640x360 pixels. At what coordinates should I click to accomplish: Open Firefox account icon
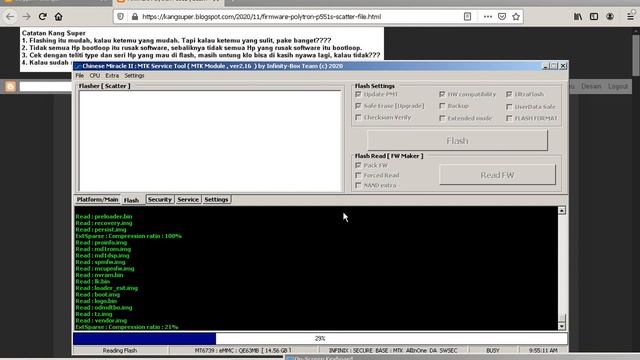[610, 17]
